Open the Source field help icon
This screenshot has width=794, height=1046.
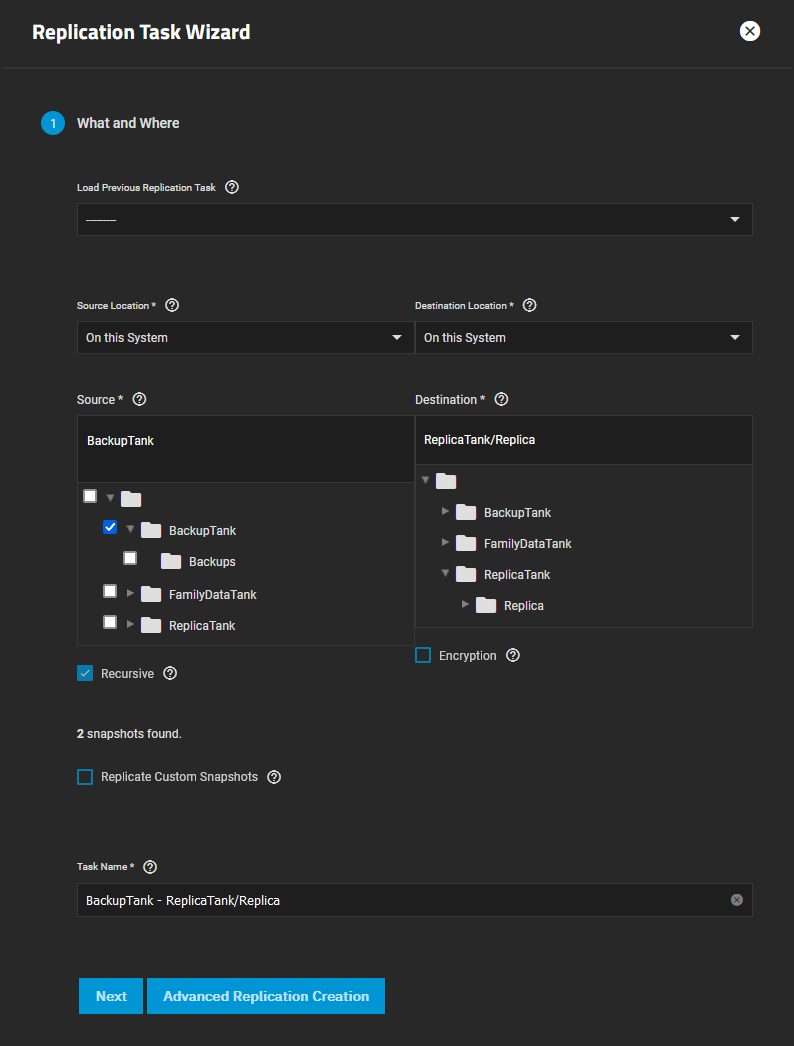coord(139,400)
